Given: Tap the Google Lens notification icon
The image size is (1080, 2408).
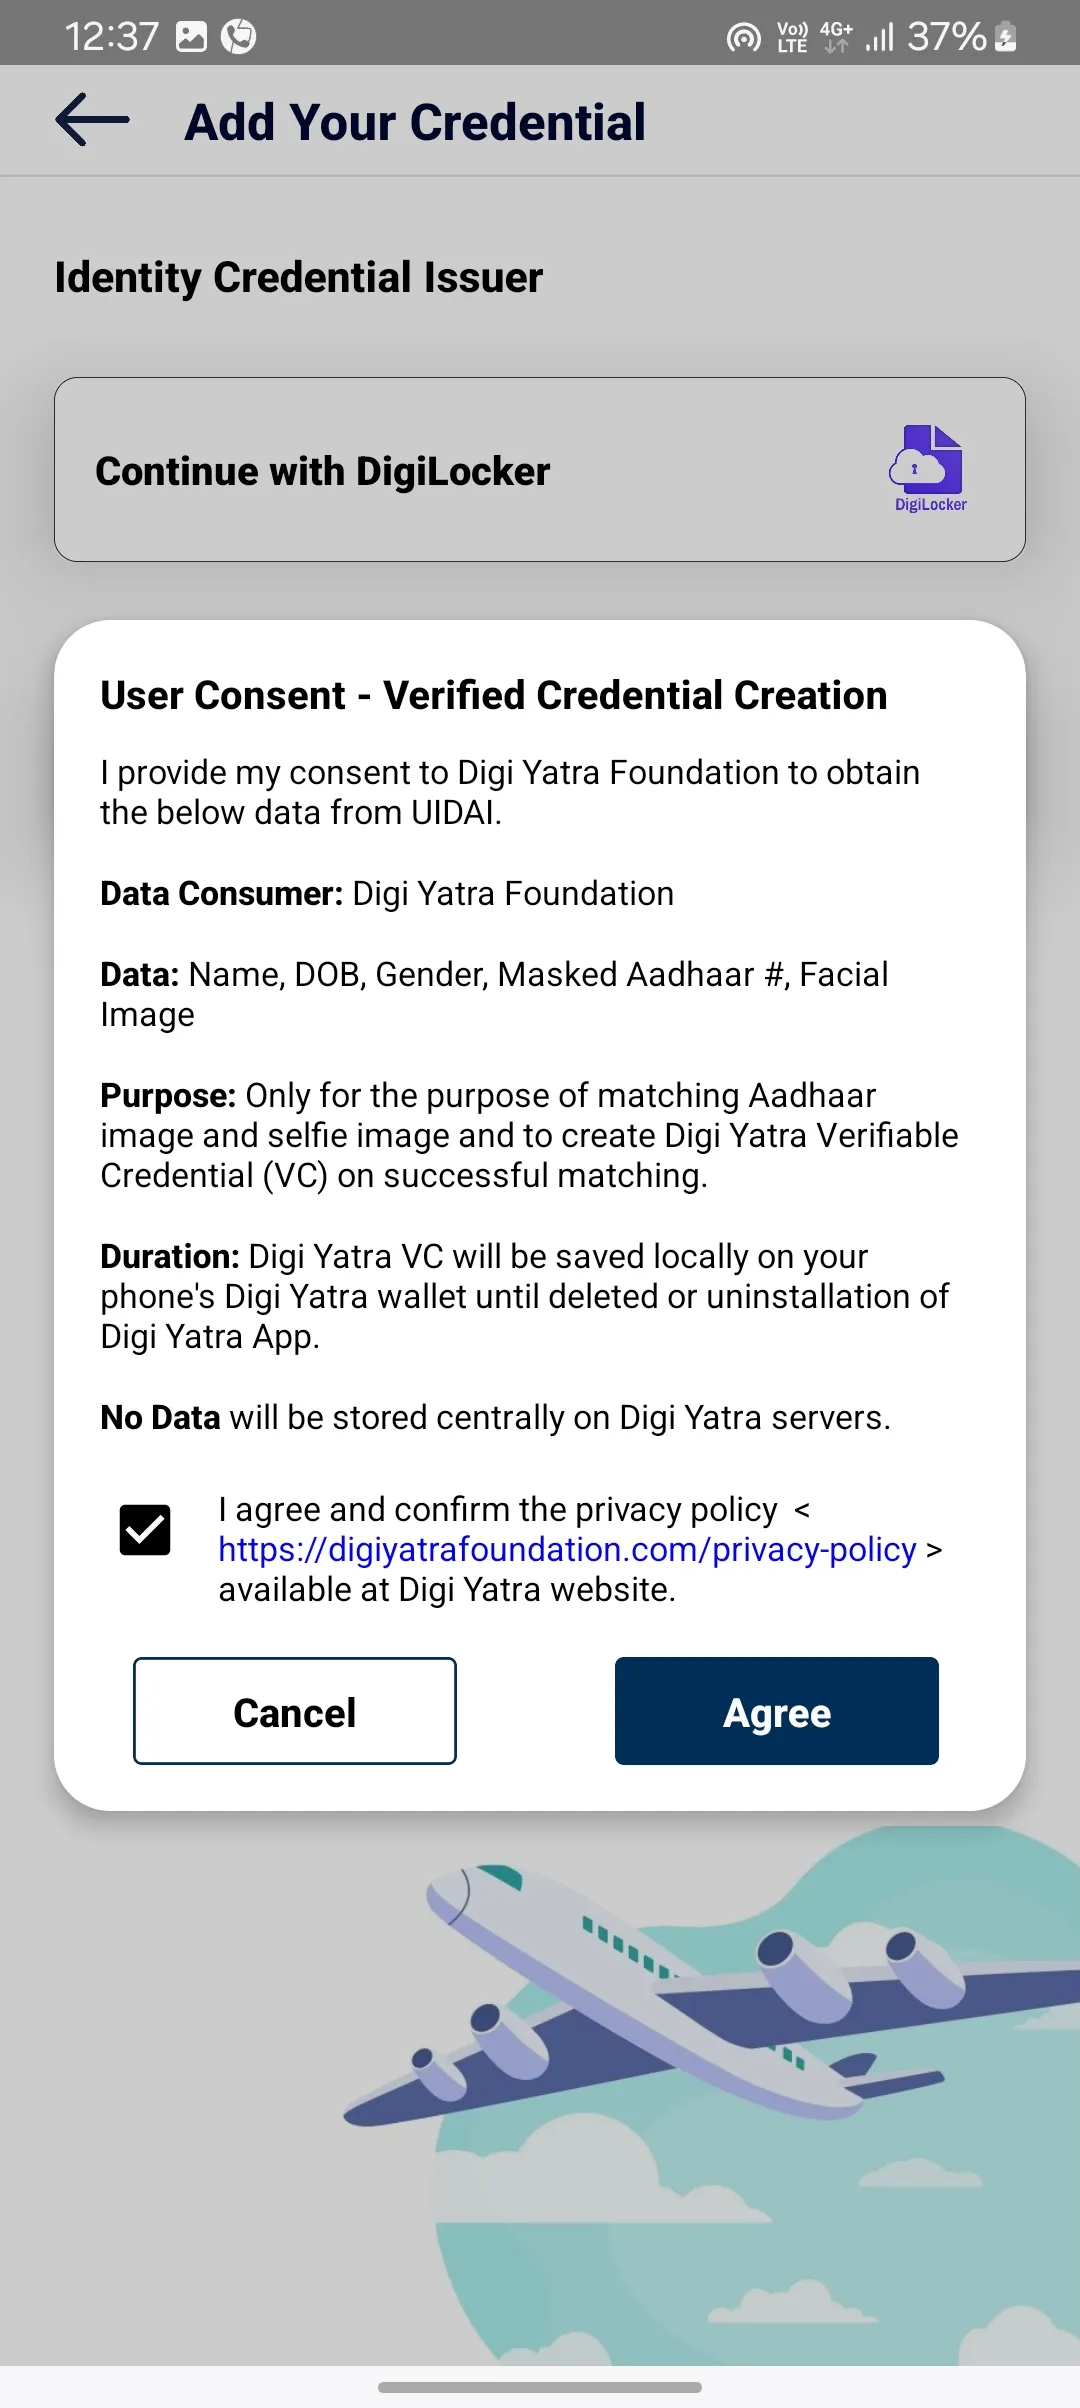Looking at the screenshot, I should coord(240,36).
